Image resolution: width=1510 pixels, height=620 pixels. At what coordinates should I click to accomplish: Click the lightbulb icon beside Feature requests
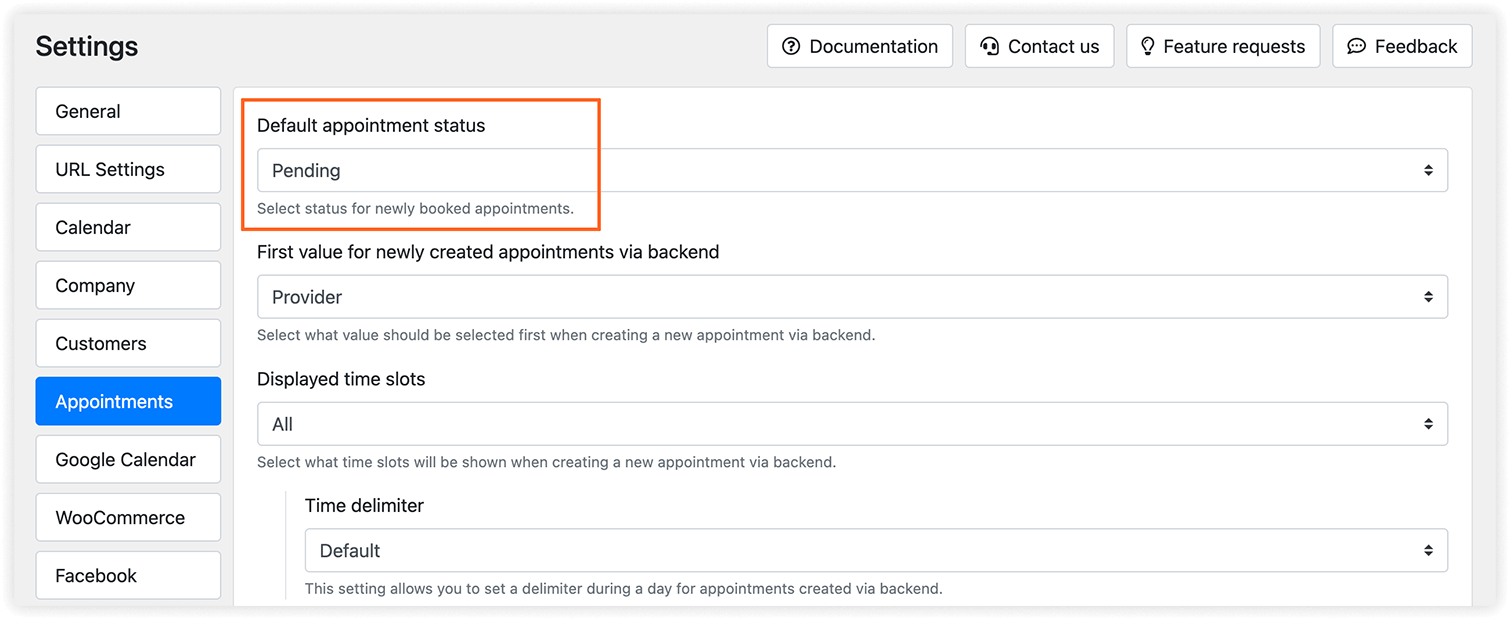1147,46
